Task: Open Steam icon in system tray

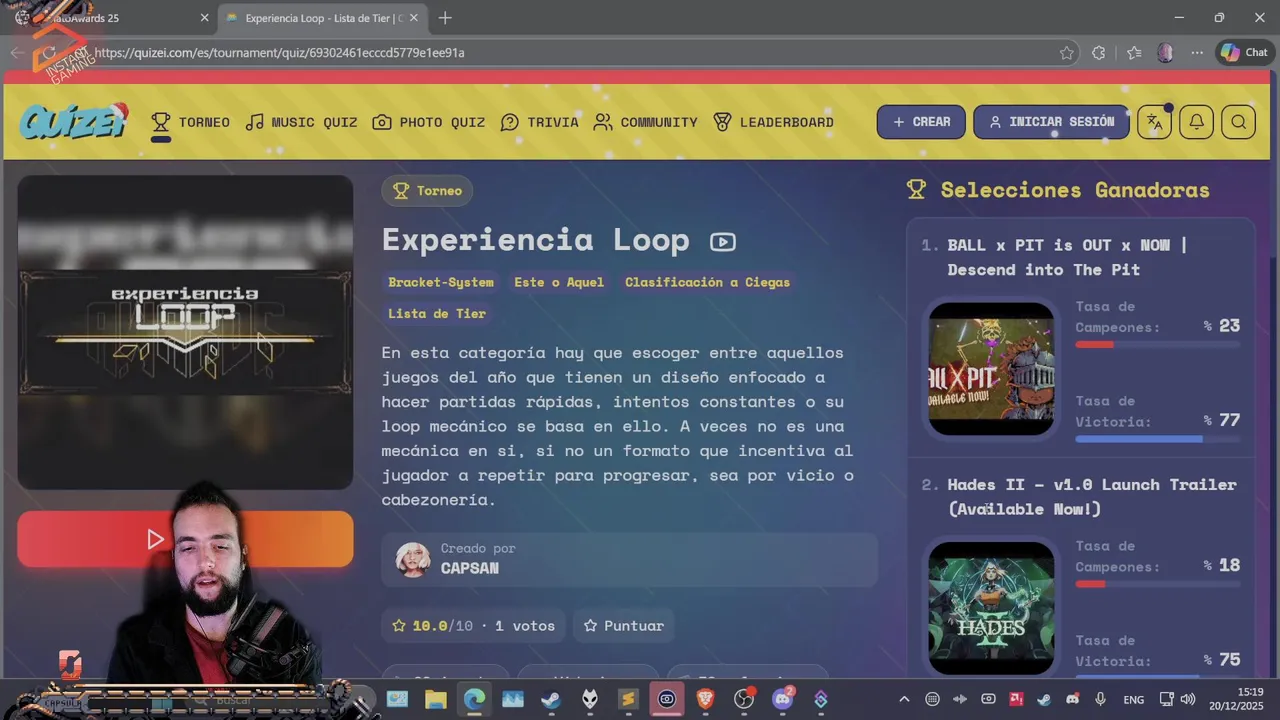Action: point(1044,699)
